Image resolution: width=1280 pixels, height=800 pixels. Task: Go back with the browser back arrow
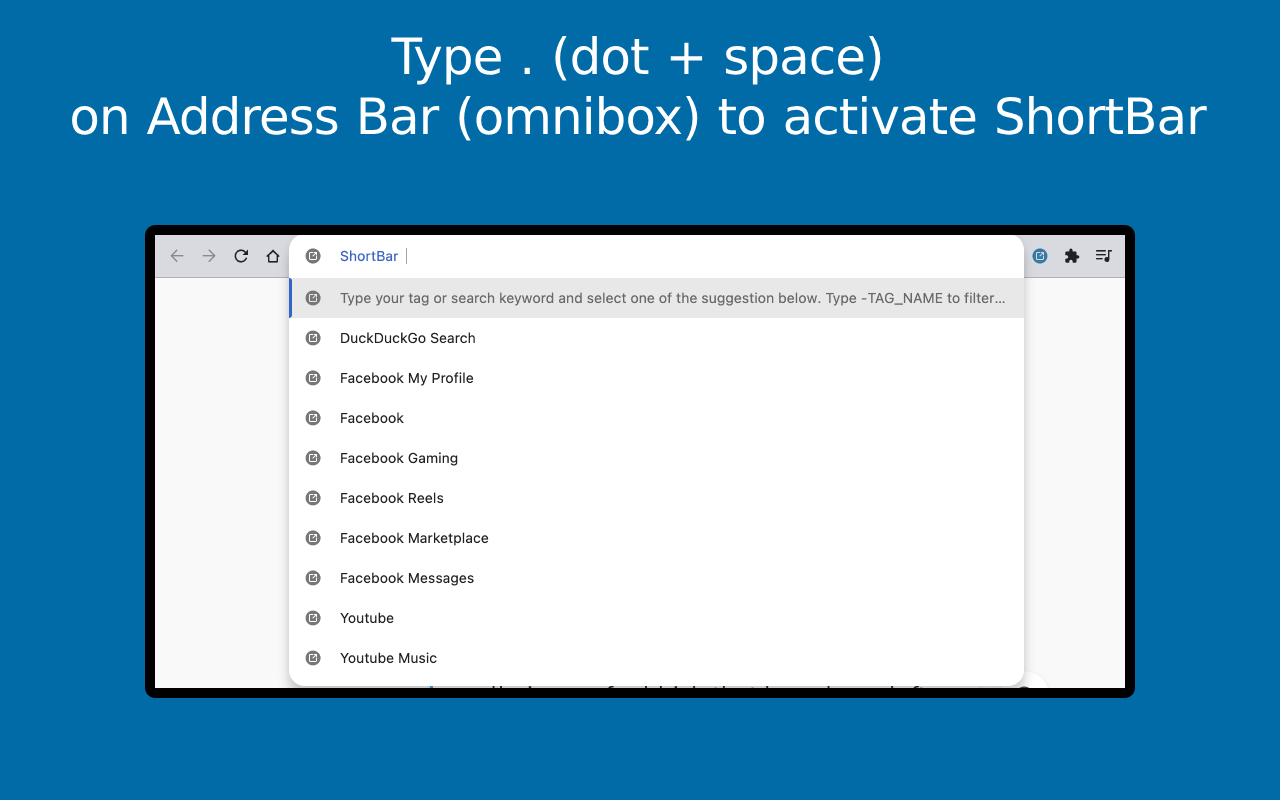pyautogui.click(x=177, y=256)
